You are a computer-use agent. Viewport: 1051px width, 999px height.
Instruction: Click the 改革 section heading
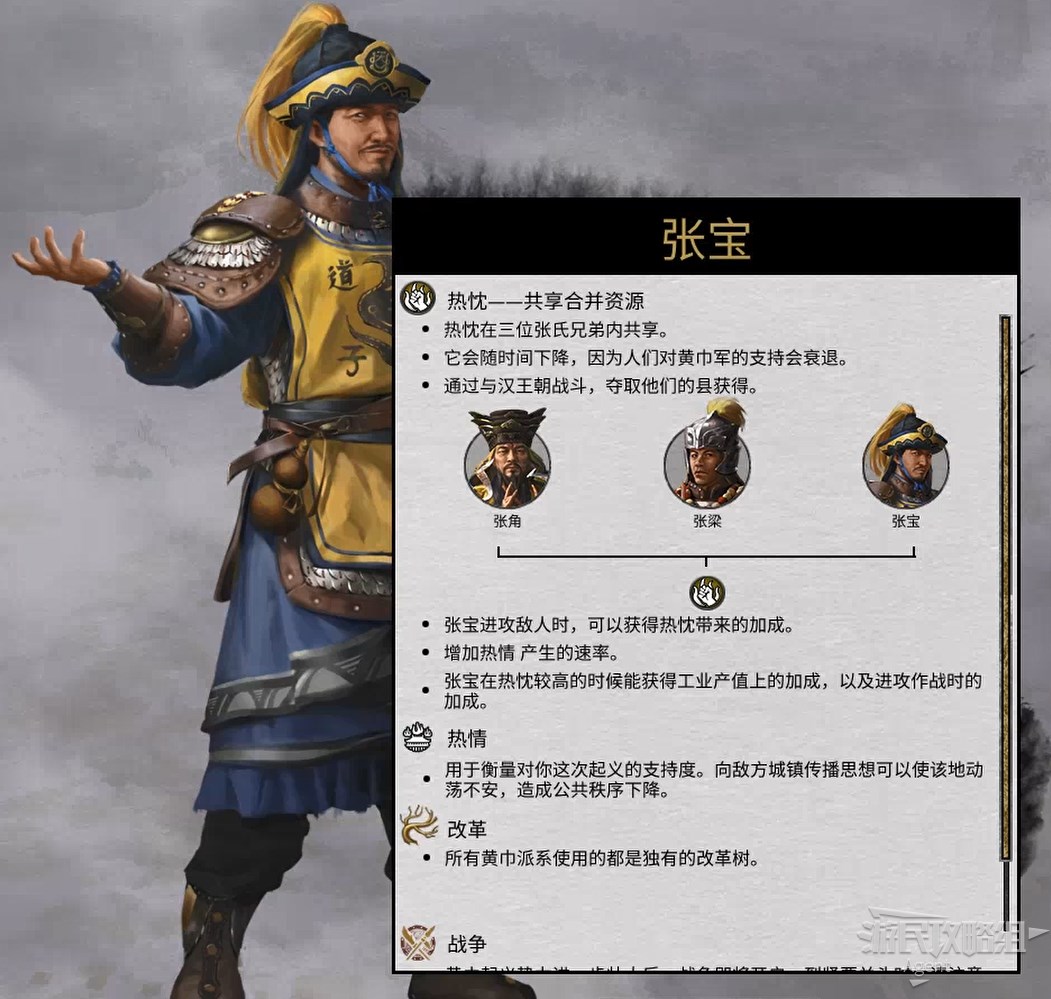467,829
